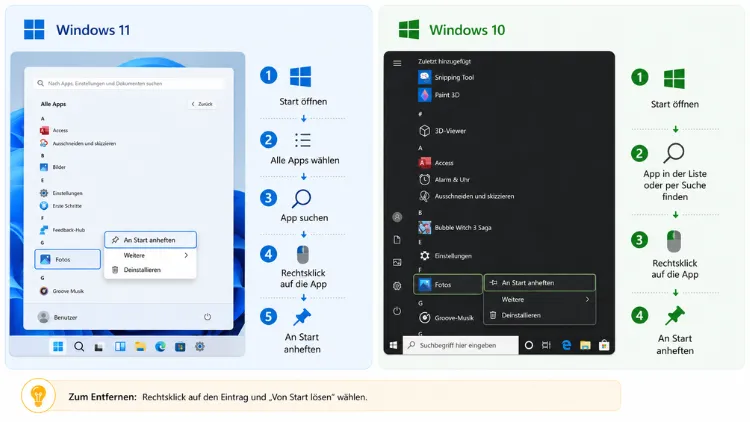Choose An Start anheften in Windows 11 menu
The height and width of the screenshot is (422, 750).
150,240
